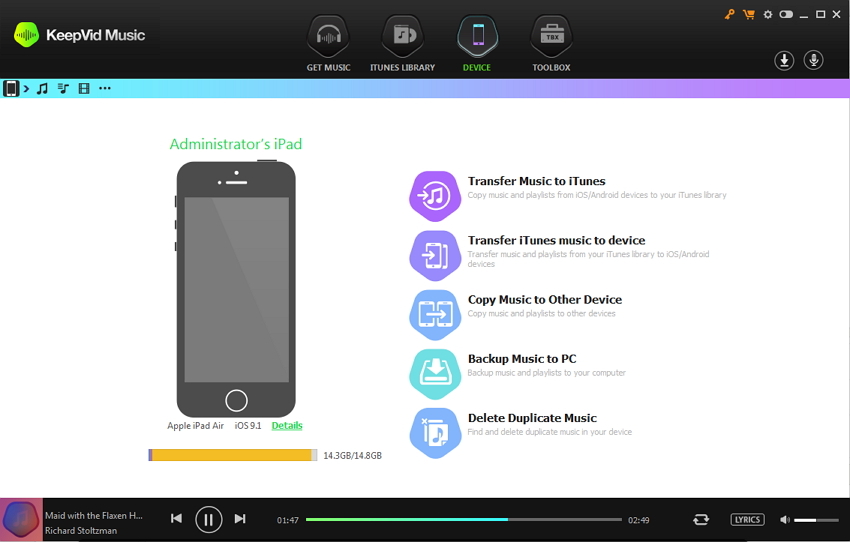This screenshot has width=850, height=542.
Task: Open the shopping cart purchase icon
Action: tap(749, 15)
